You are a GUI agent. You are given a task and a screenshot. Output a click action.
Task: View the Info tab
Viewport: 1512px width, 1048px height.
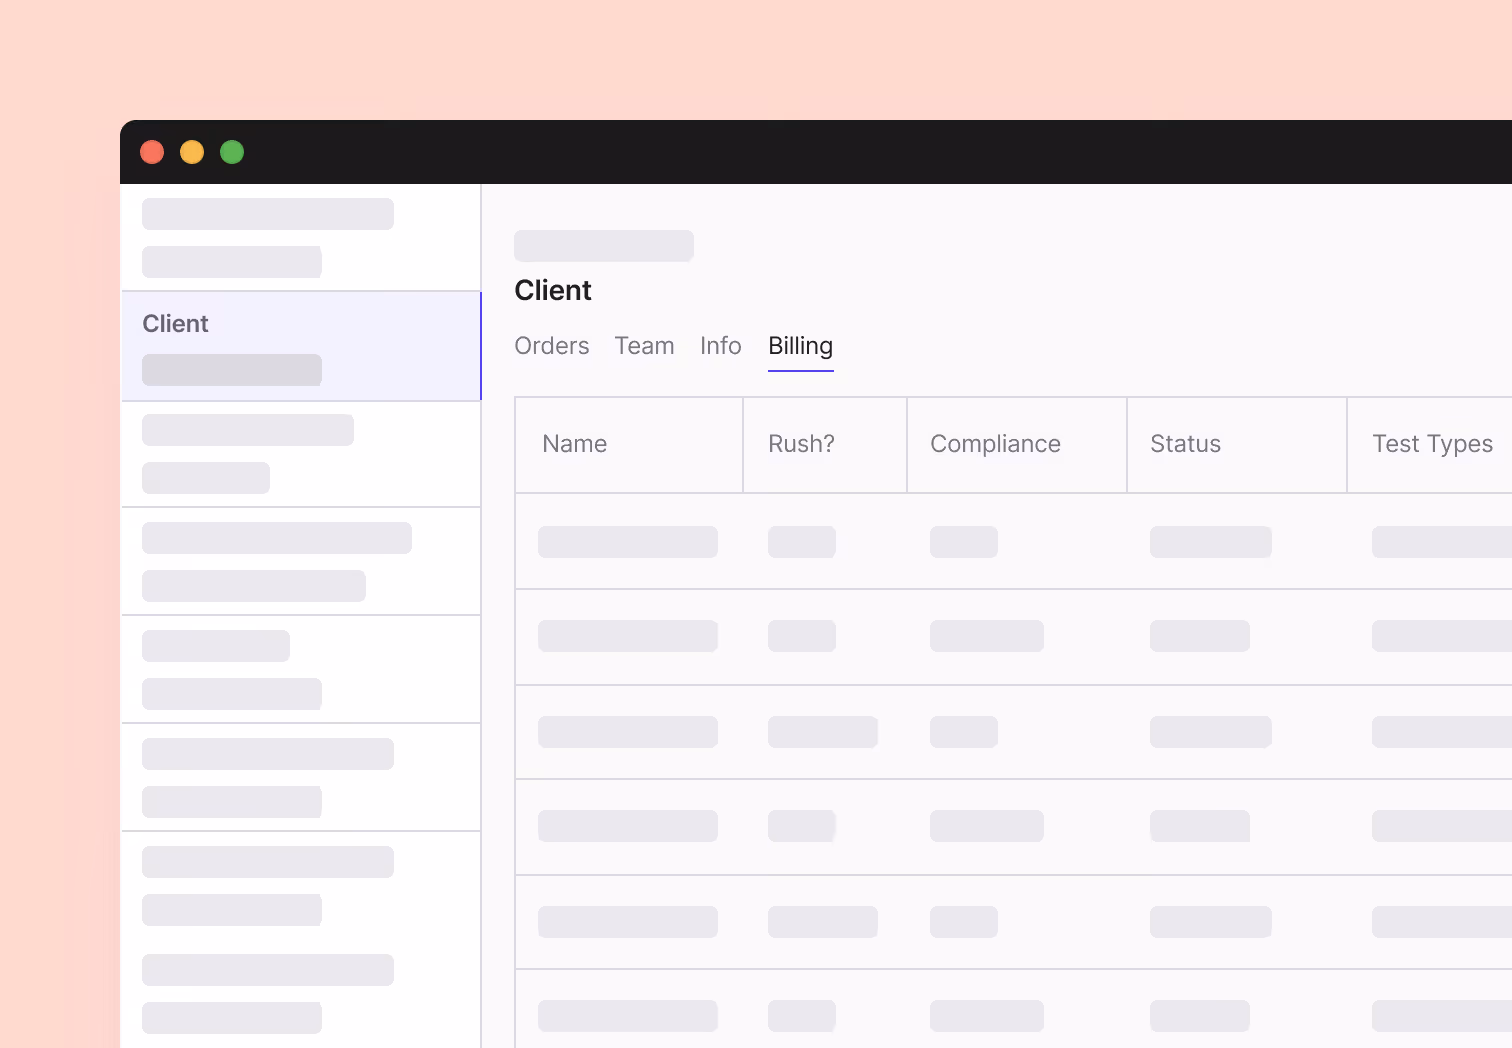(720, 346)
